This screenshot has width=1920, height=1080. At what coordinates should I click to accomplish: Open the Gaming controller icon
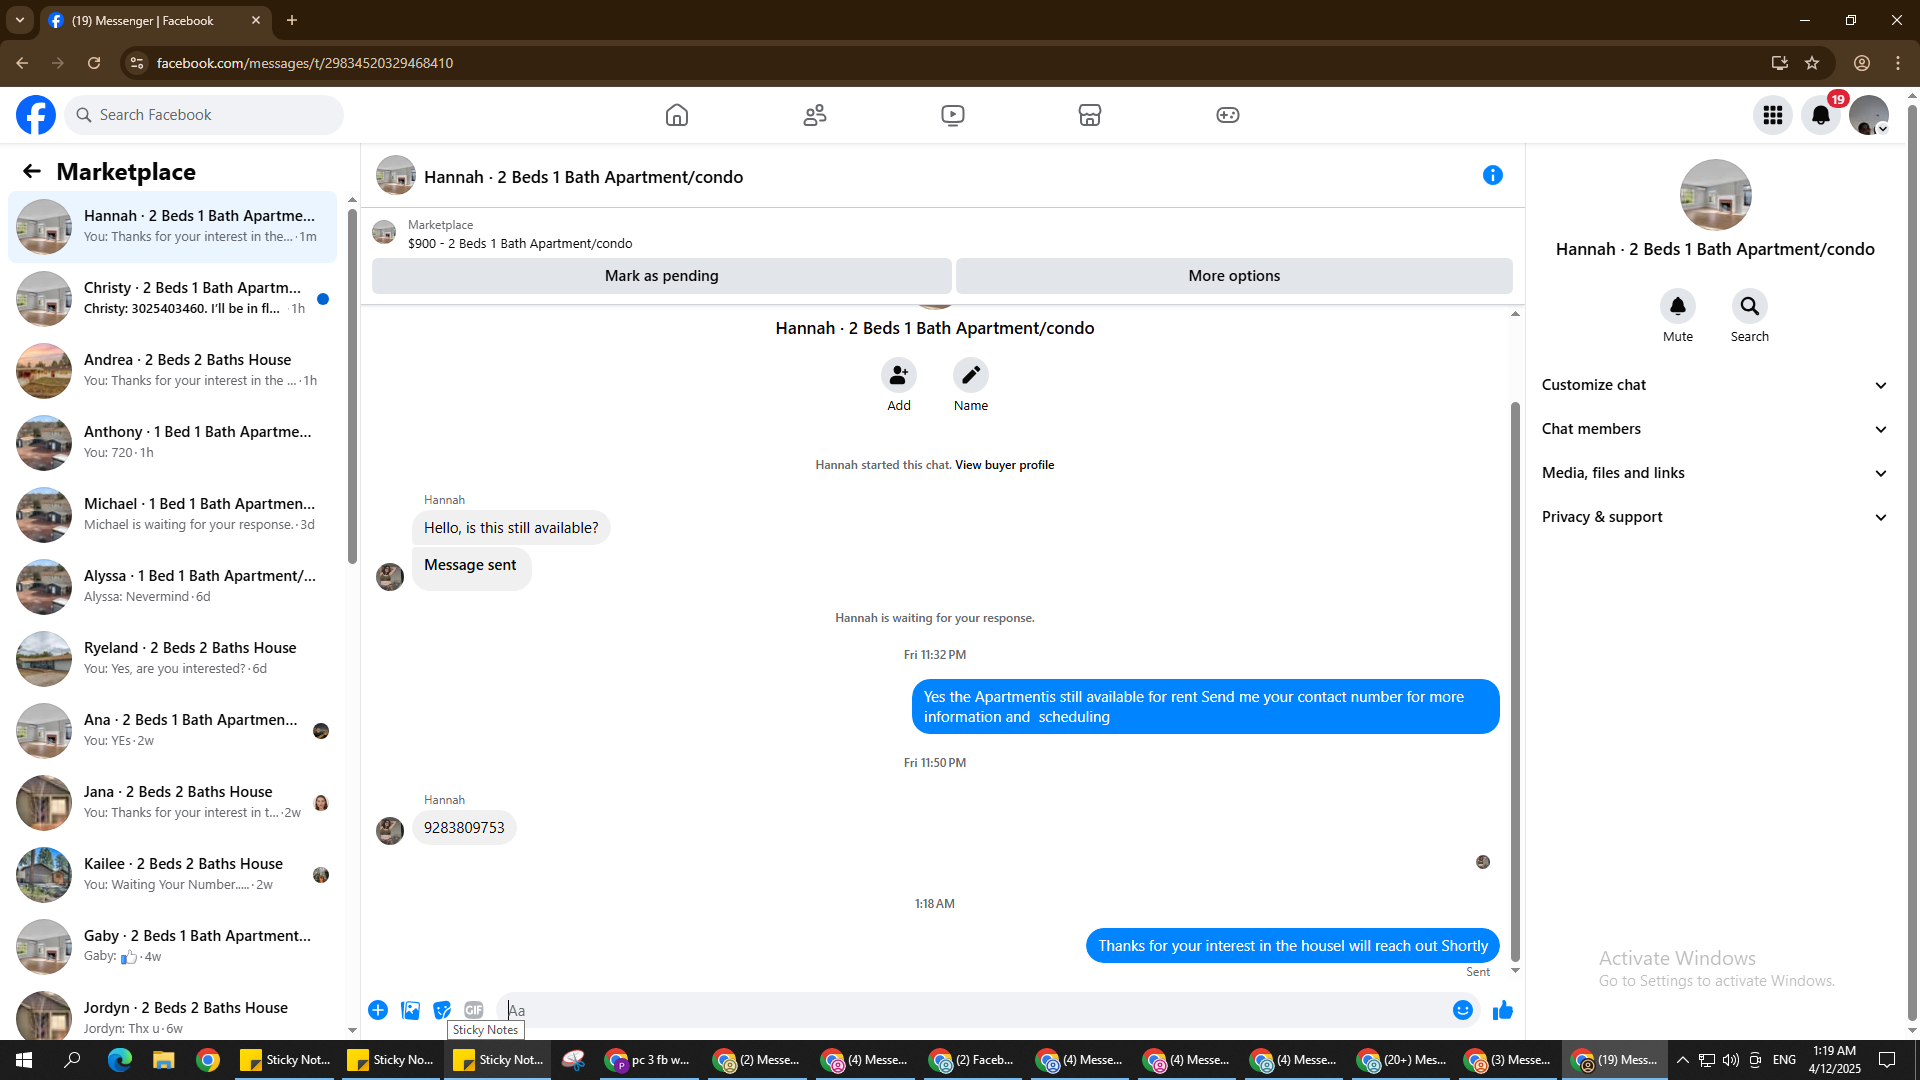1228,115
